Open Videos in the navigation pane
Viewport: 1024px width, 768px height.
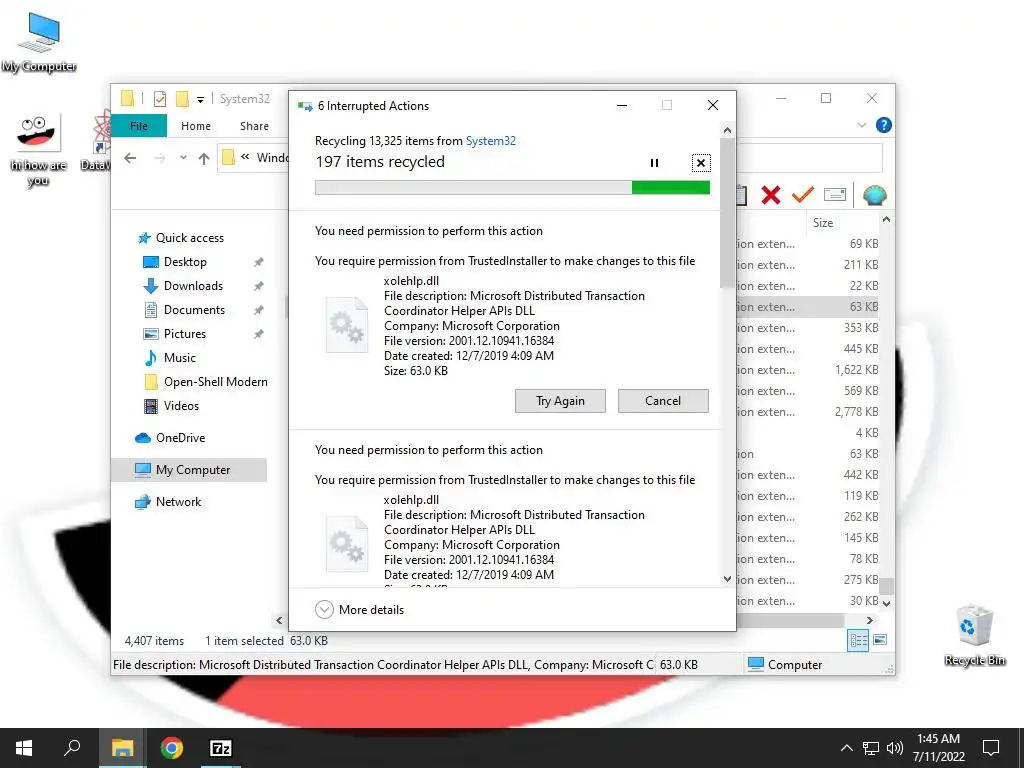(x=181, y=406)
